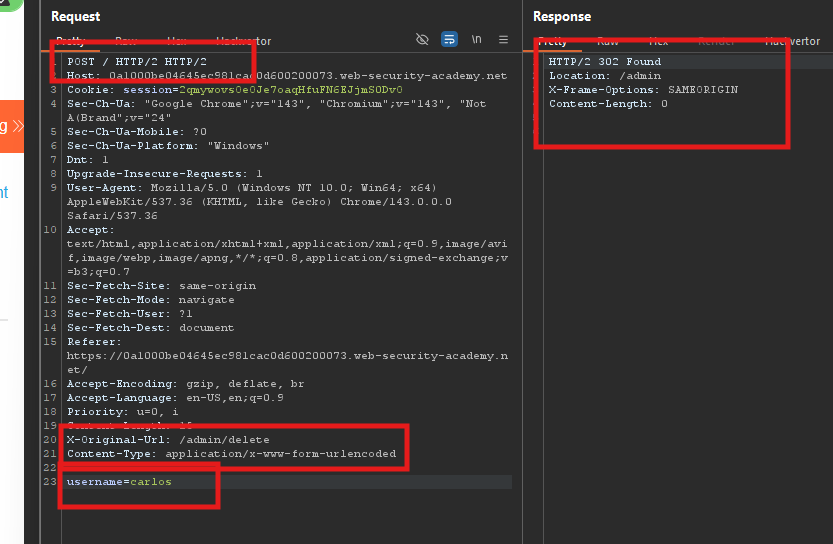
Task: Click 'Sec-Fetch-User: ?1' line
Action: click(x=130, y=314)
